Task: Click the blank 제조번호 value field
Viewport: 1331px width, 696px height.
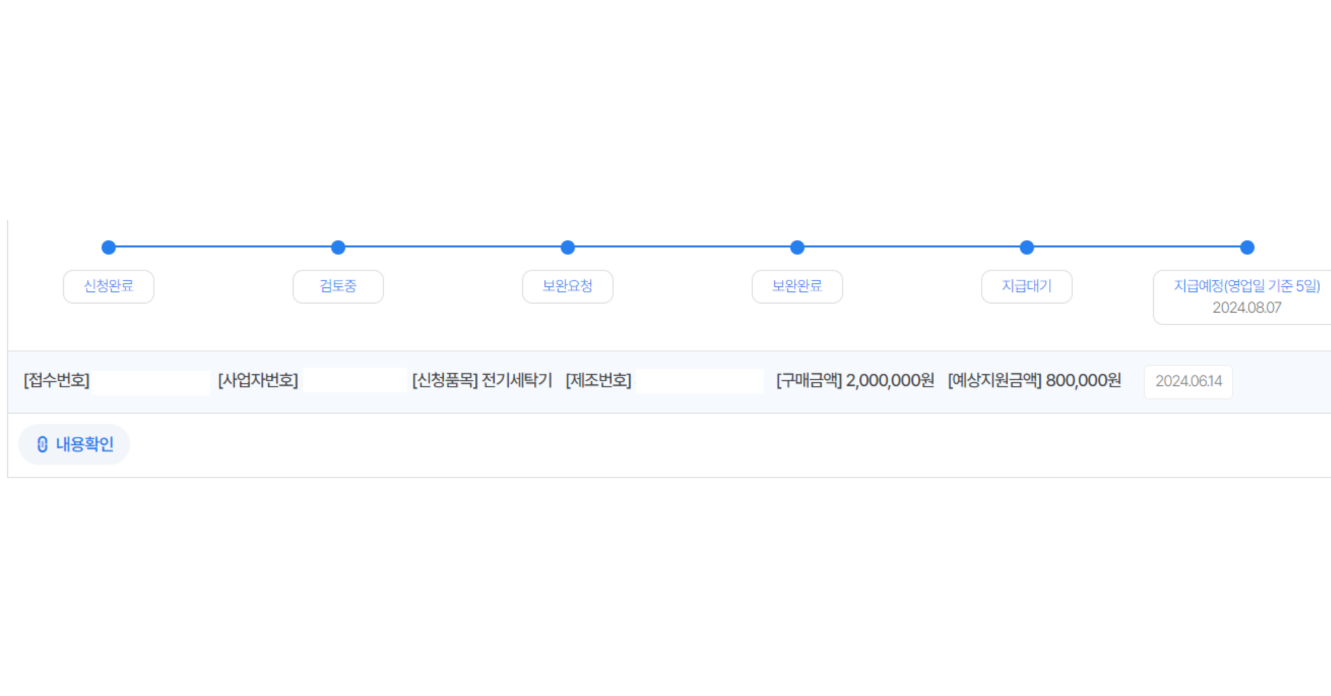Action: click(x=699, y=381)
